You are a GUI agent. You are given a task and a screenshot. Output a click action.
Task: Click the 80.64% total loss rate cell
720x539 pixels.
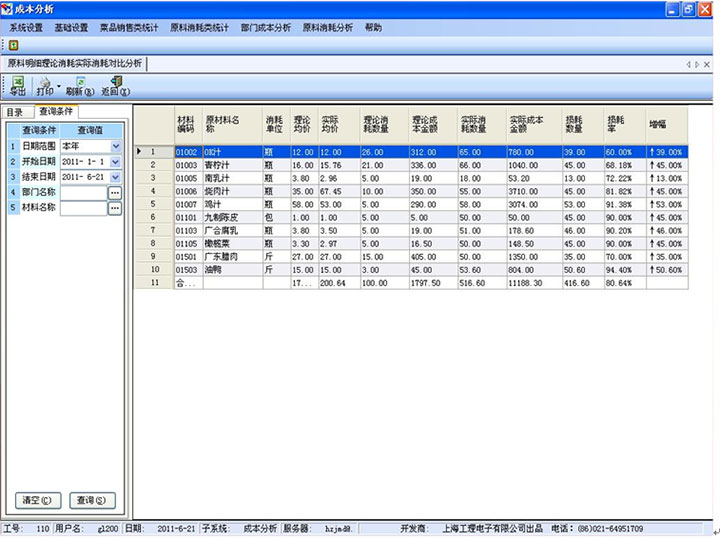(624, 283)
